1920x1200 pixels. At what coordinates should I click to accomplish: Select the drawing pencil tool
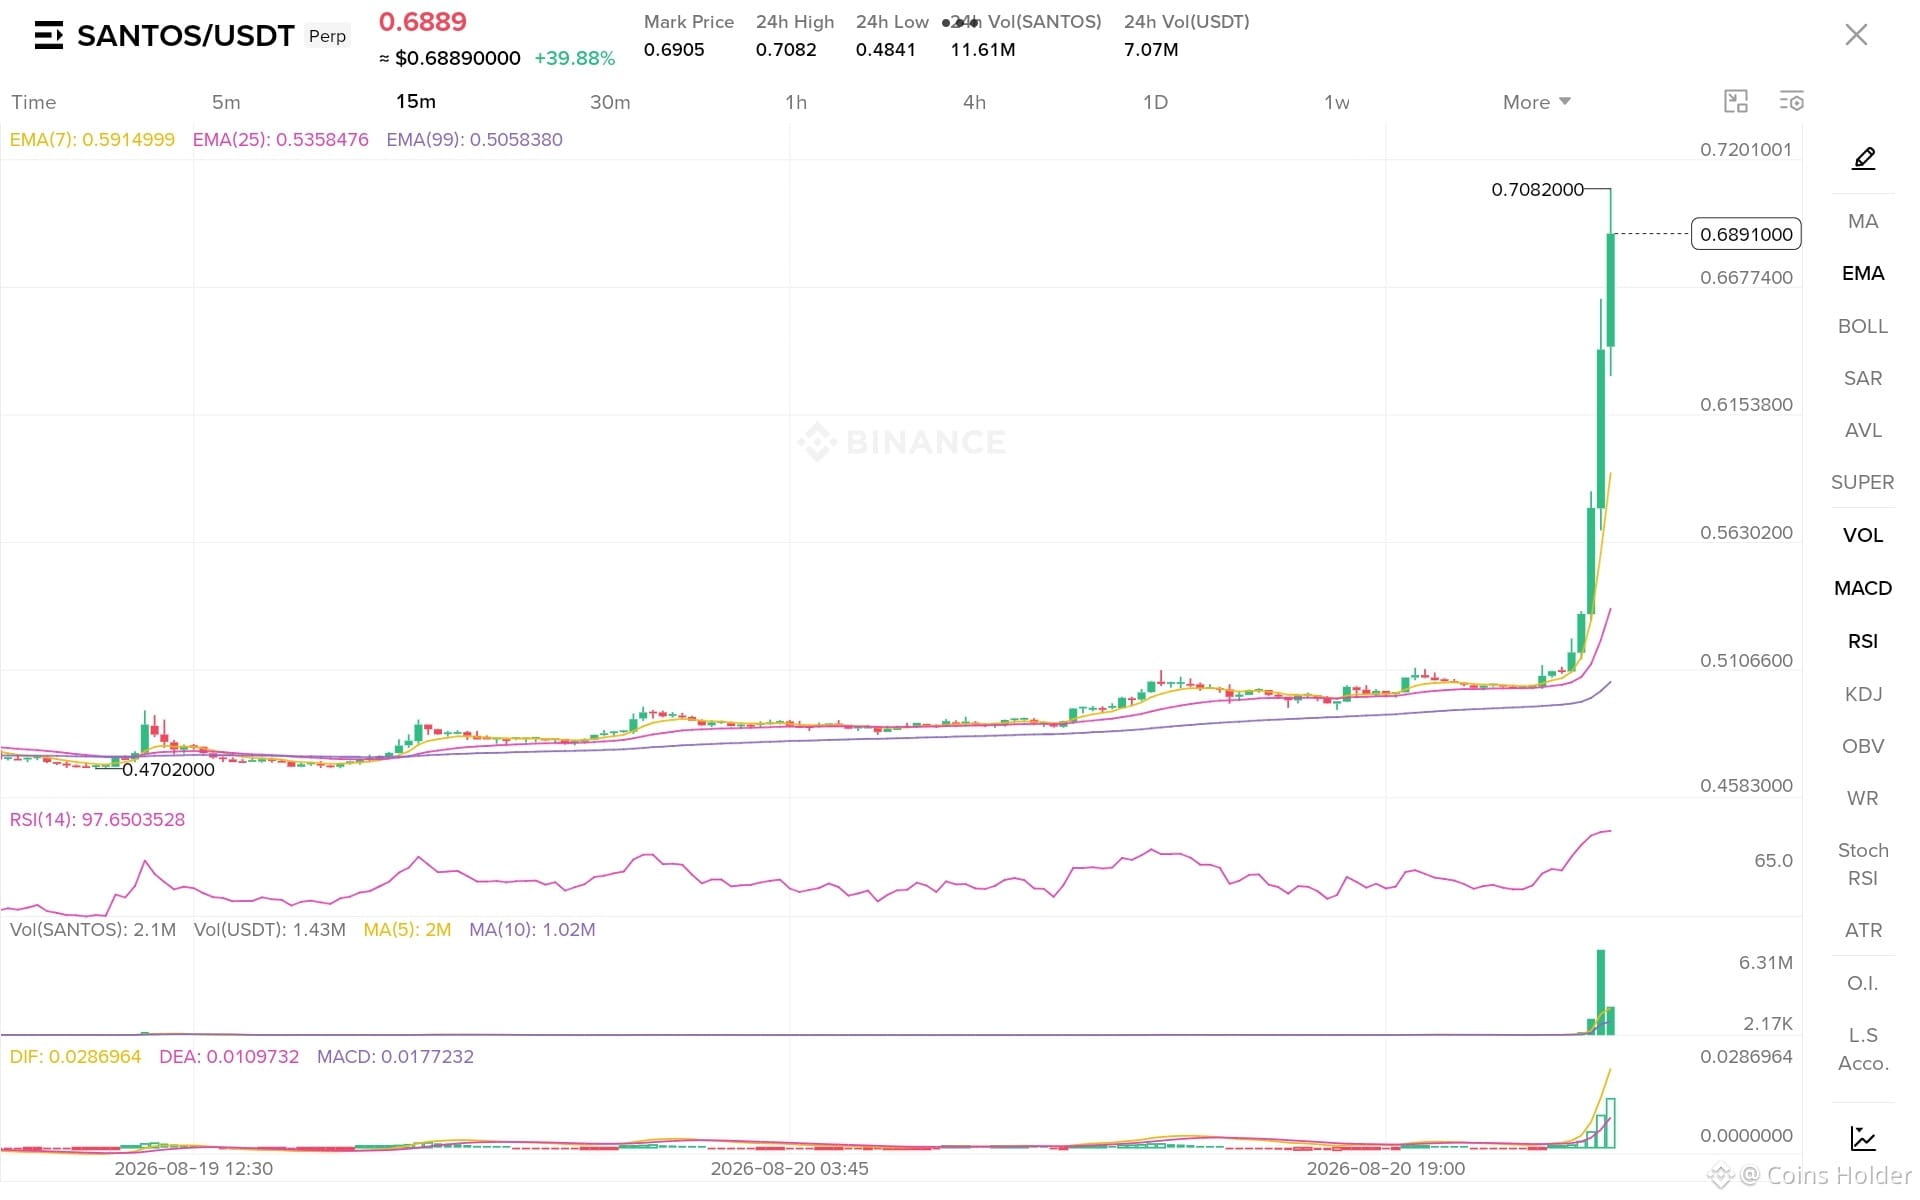pyautogui.click(x=1863, y=158)
